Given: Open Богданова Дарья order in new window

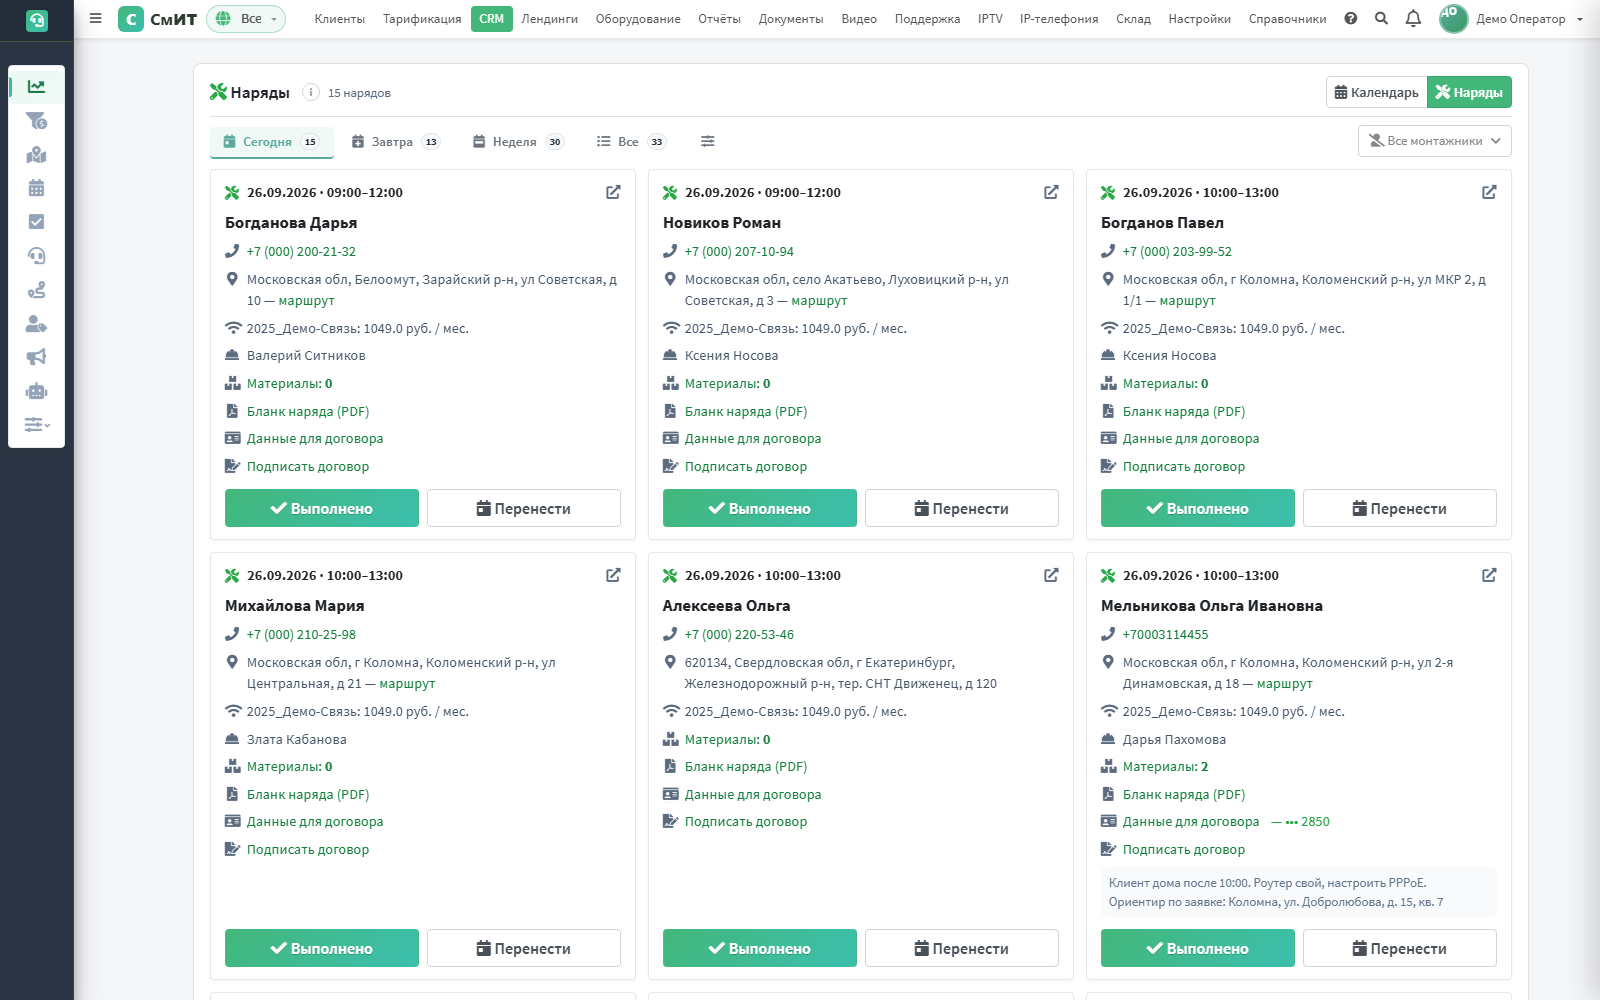Looking at the screenshot, I should (613, 192).
